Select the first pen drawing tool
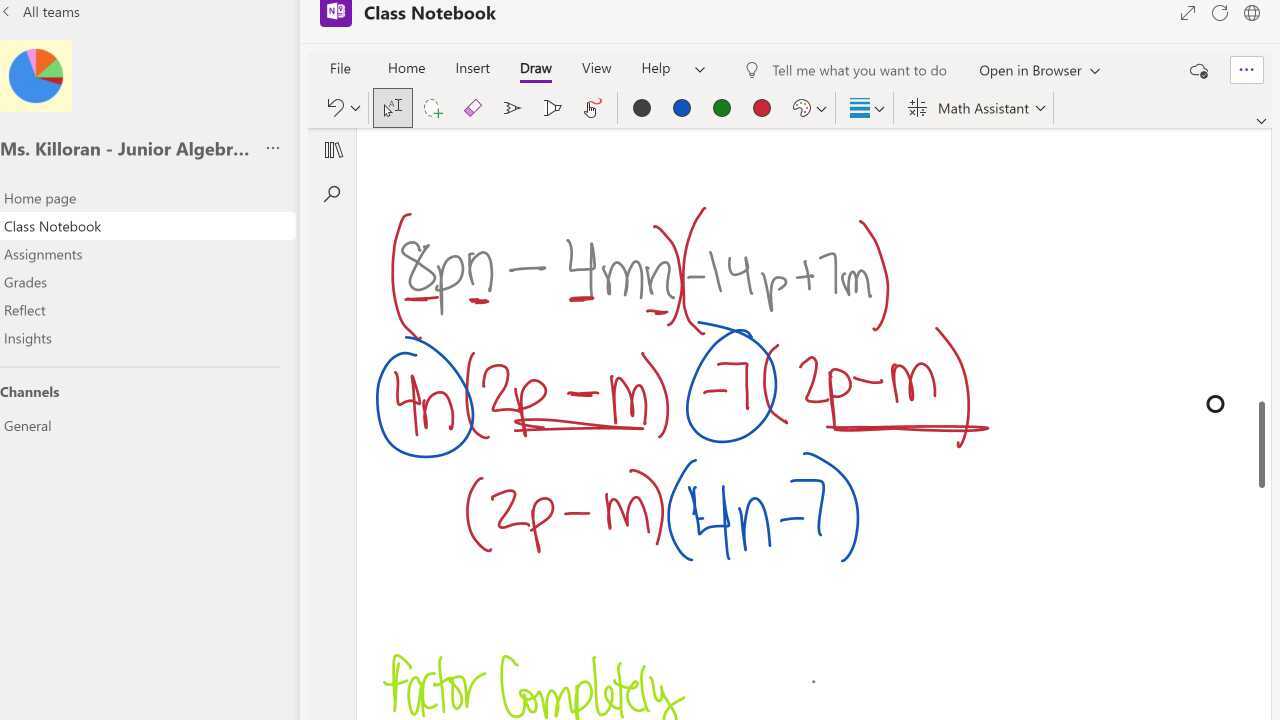 pos(512,107)
